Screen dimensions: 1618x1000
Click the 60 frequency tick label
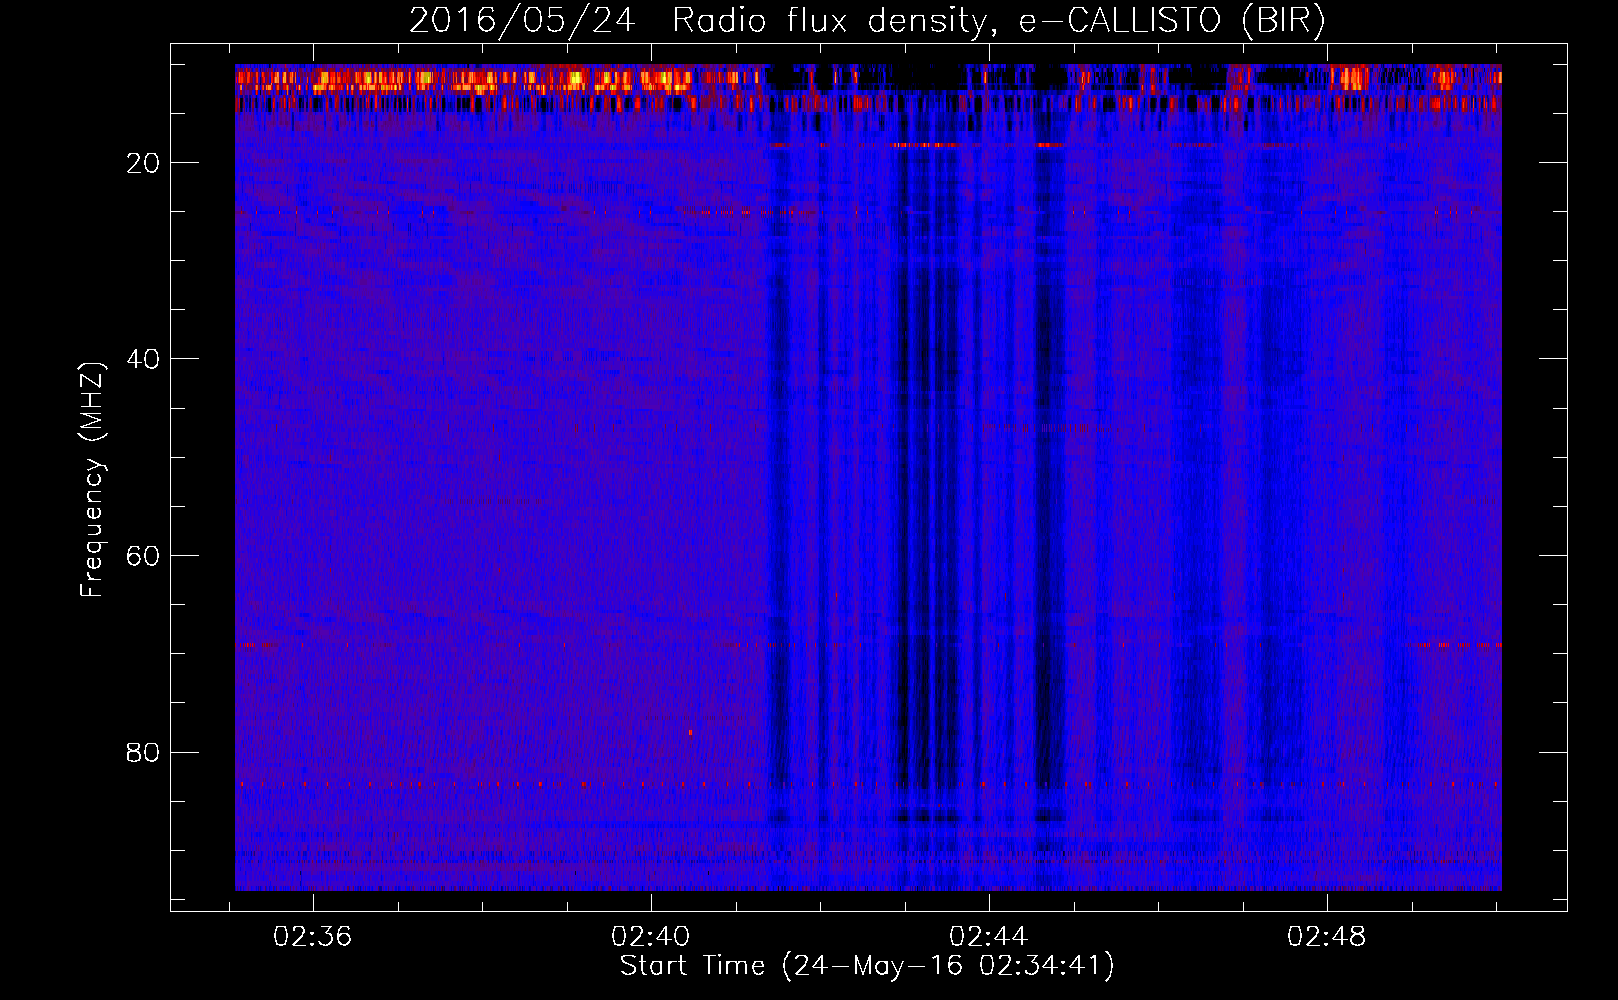coord(144,556)
